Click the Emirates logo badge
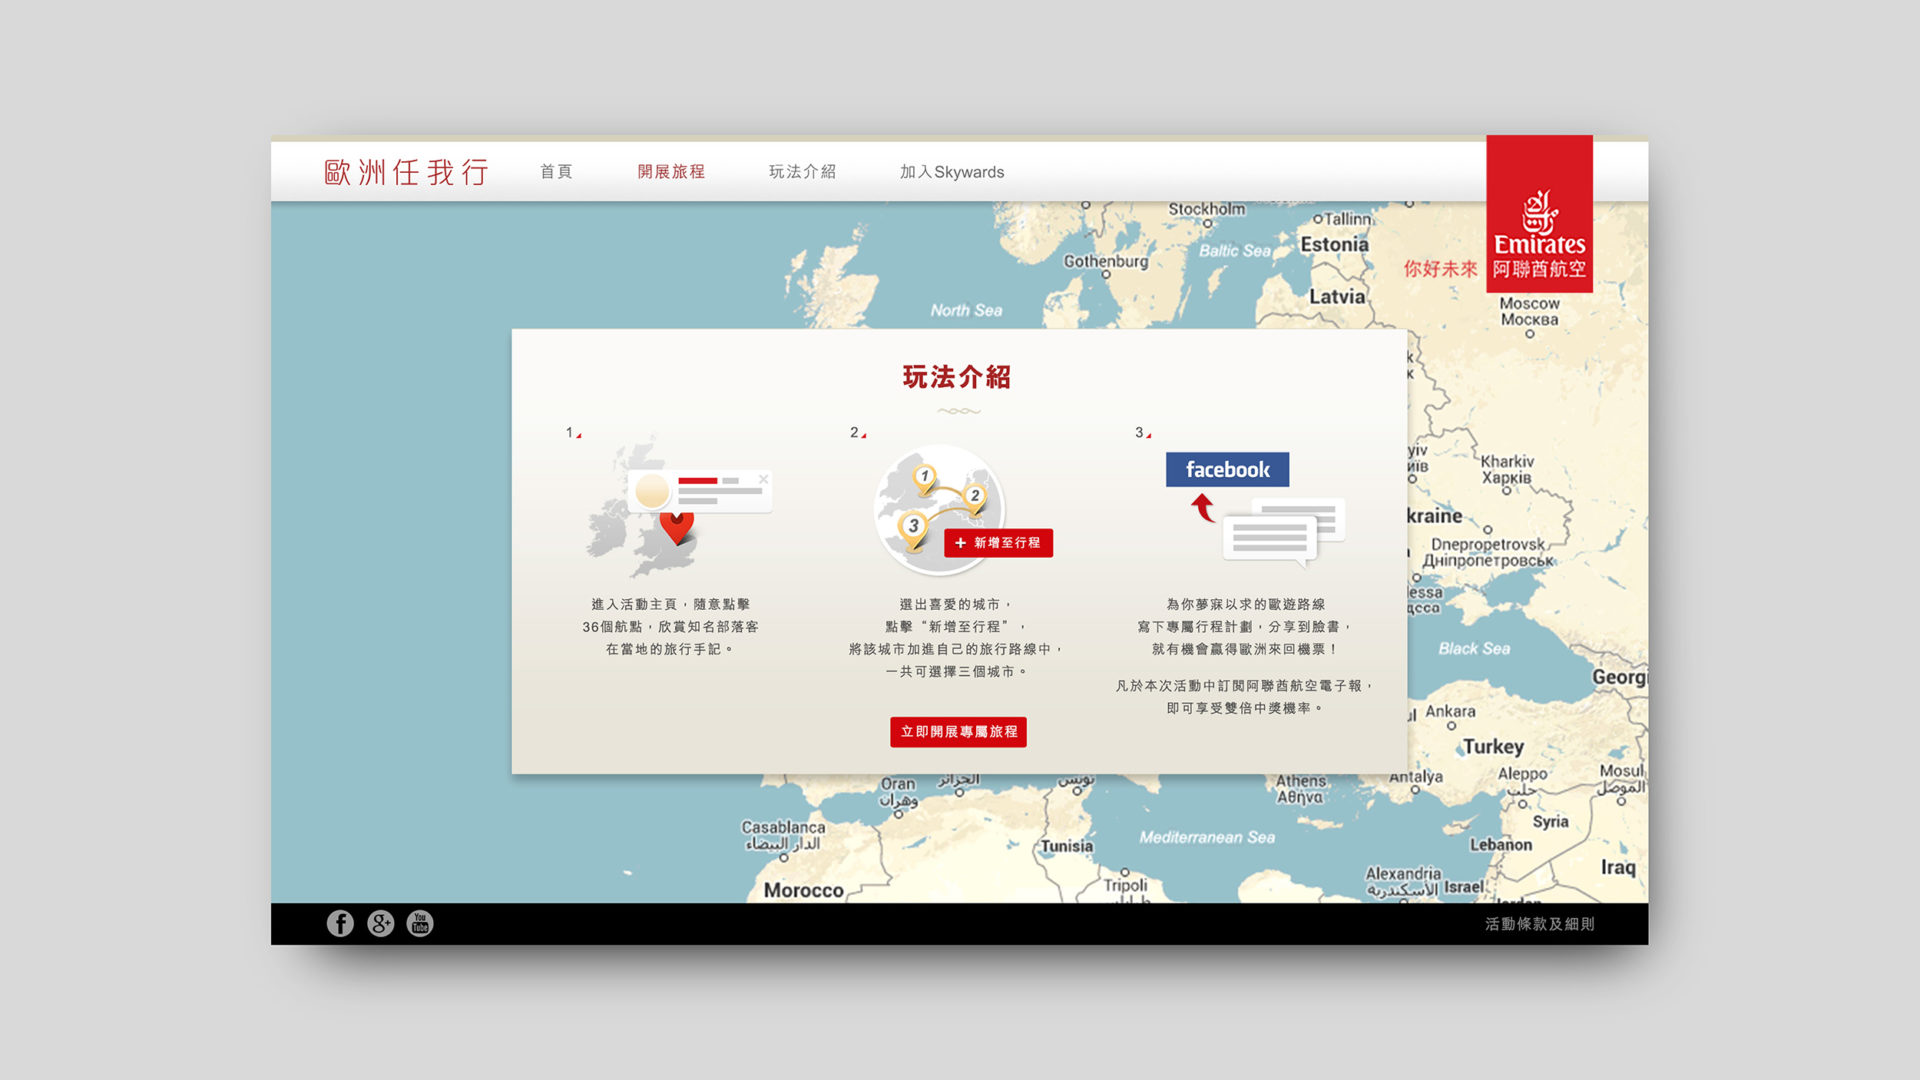This screenshot has width=1920, height=1080. 1539,214
